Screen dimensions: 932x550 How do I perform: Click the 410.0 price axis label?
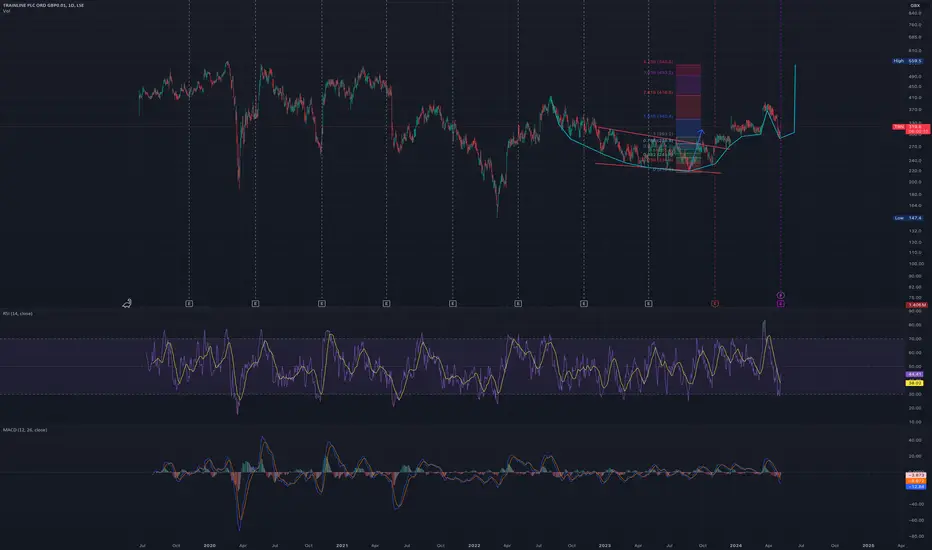(x=915, y=98)
